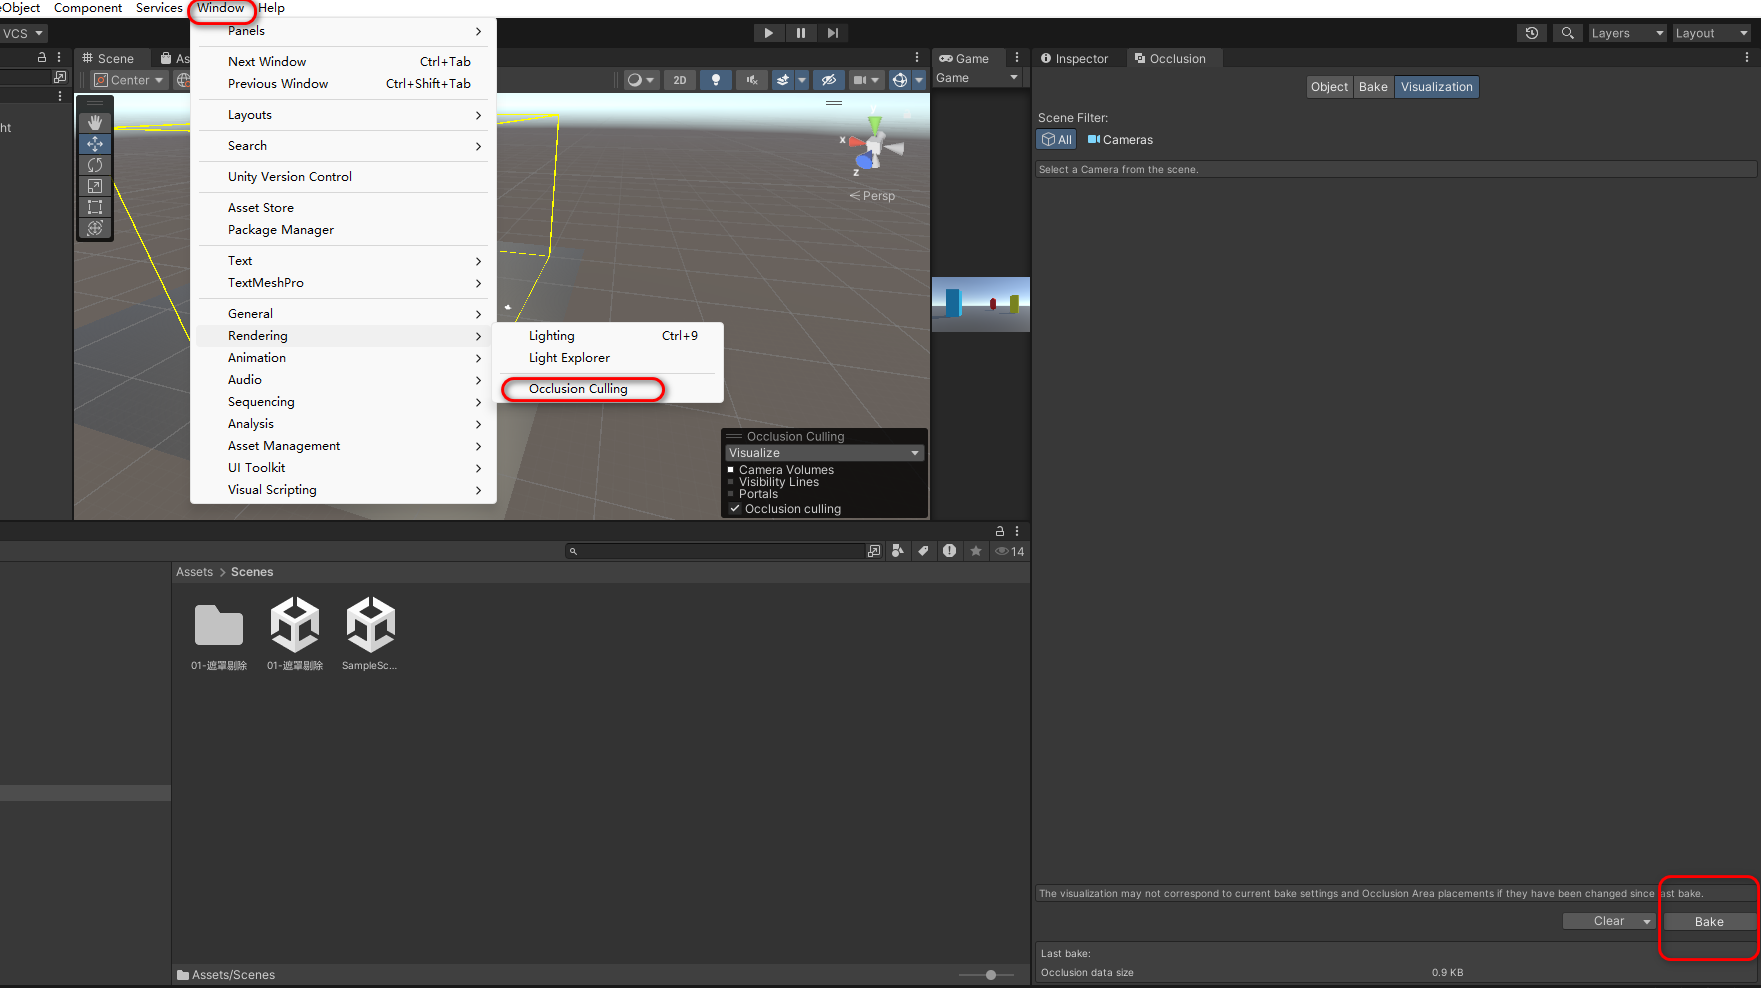Click the Play button
Viewport: 1761px width, 988px height.
tap(768, 33)
